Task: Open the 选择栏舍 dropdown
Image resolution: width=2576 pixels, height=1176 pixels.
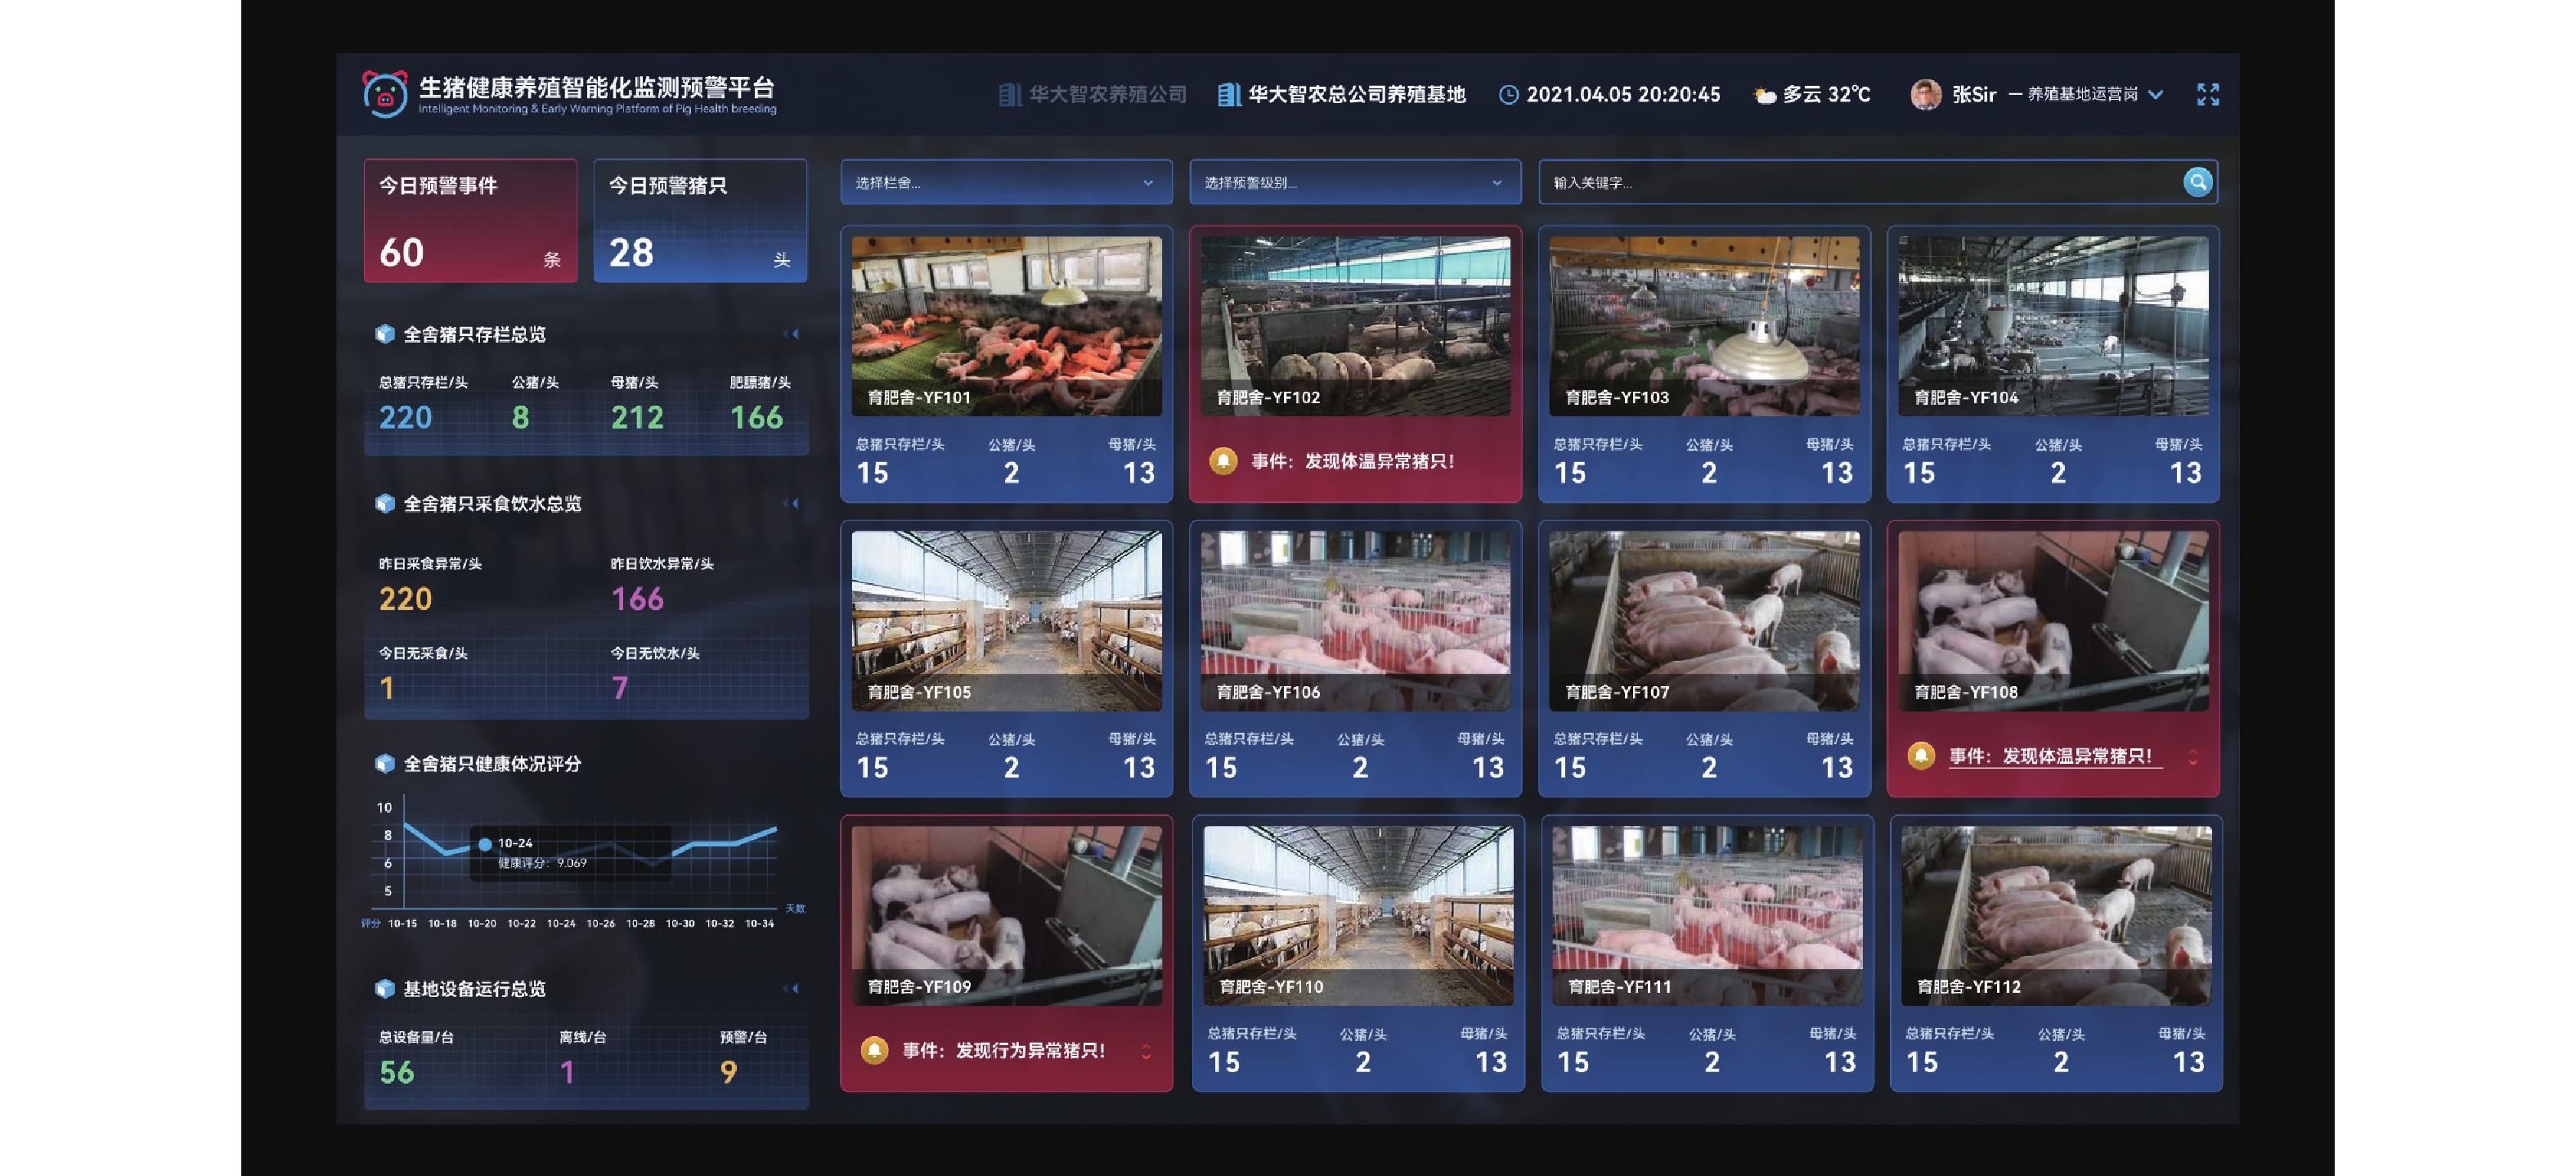Action: pos(1005,183)
